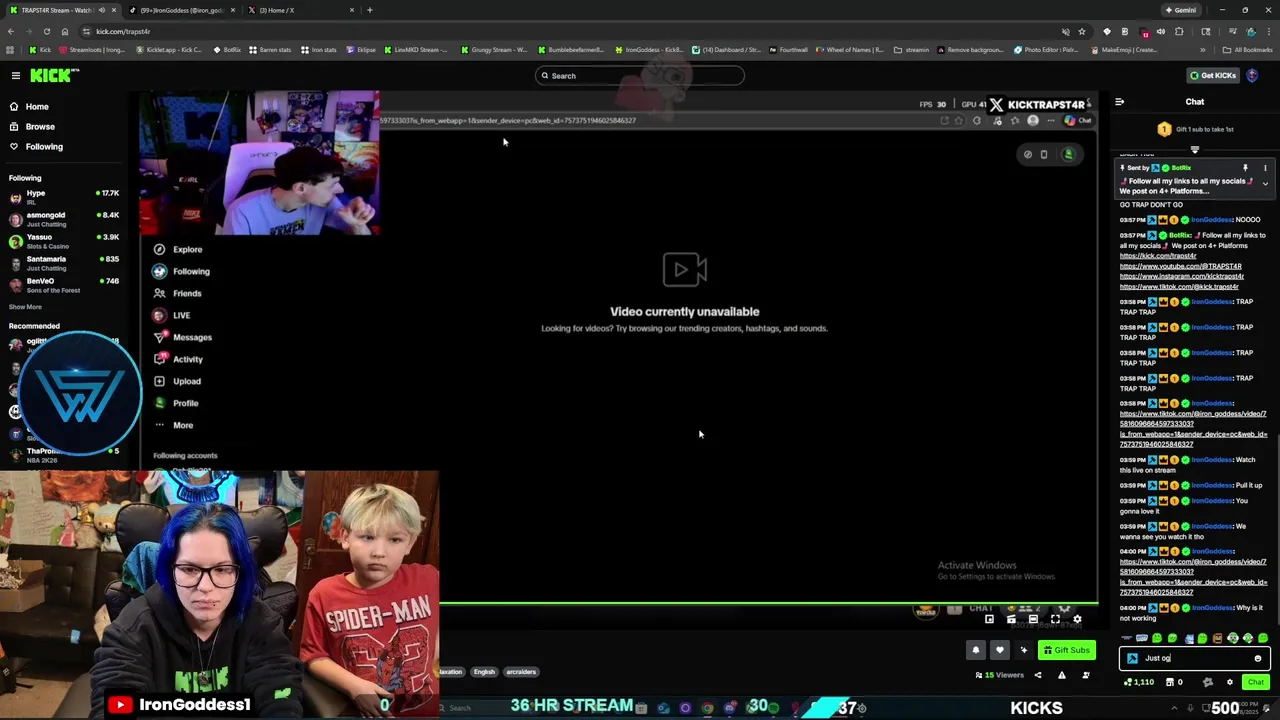Select Explore in the streamed TikTok sidebar

[x=177, y=249]
